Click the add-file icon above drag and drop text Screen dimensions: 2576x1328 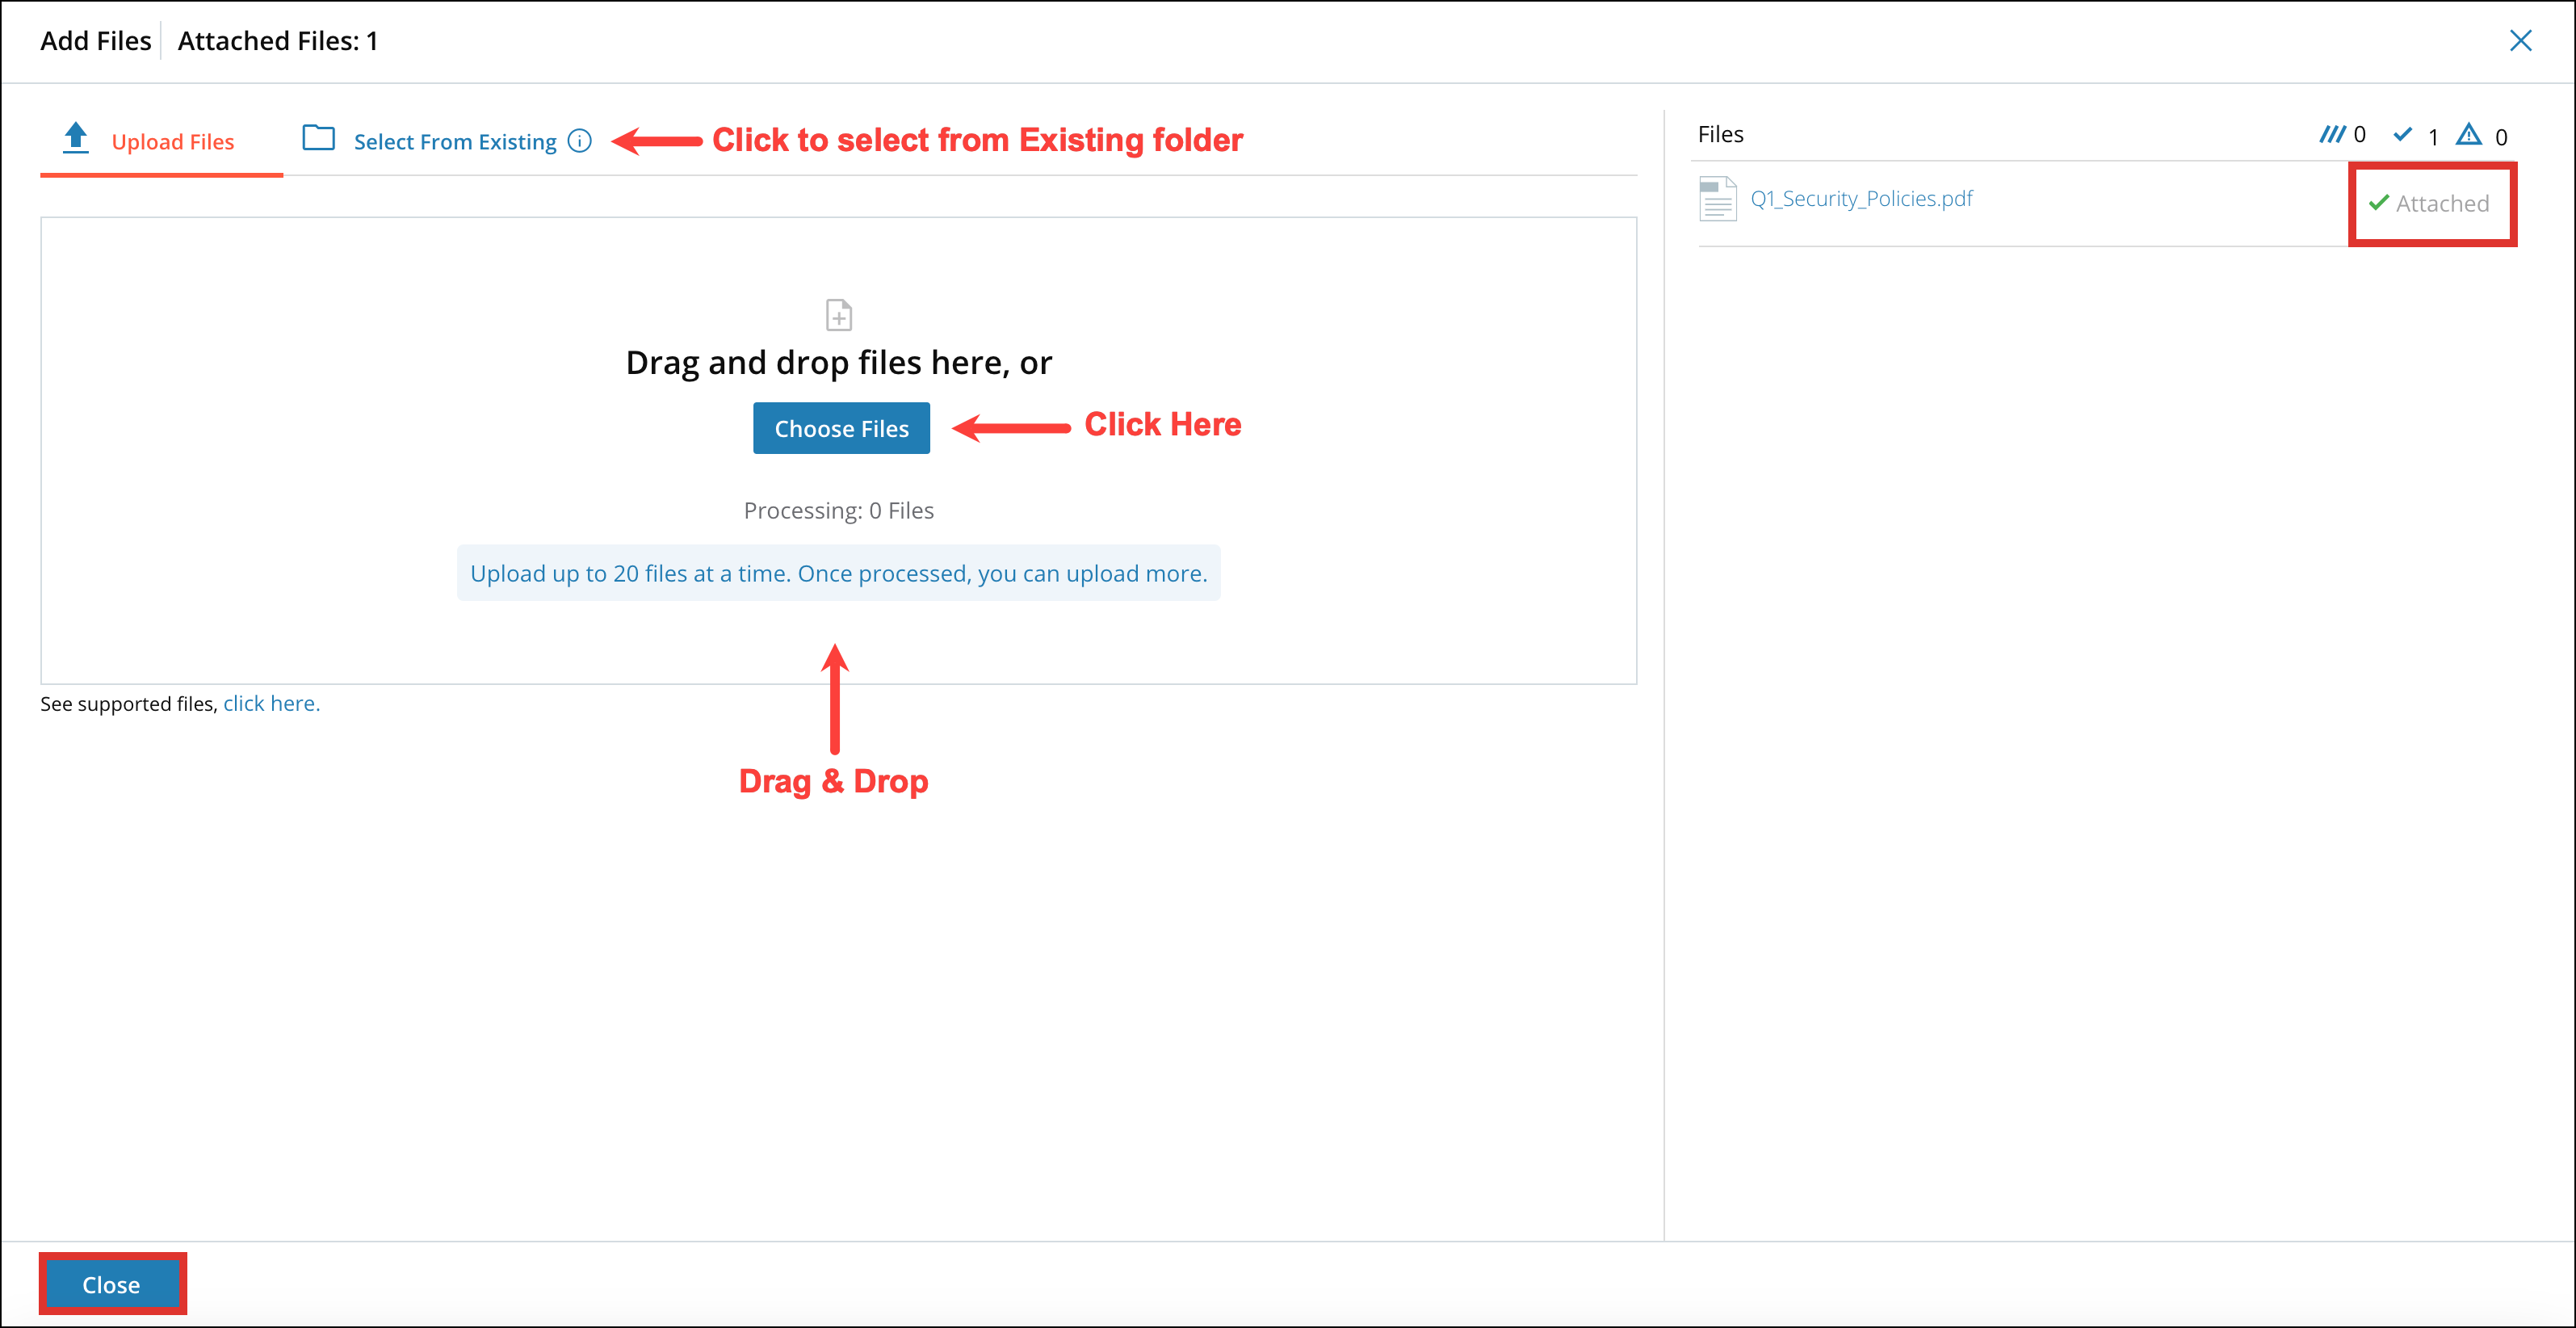coord(838,314)
